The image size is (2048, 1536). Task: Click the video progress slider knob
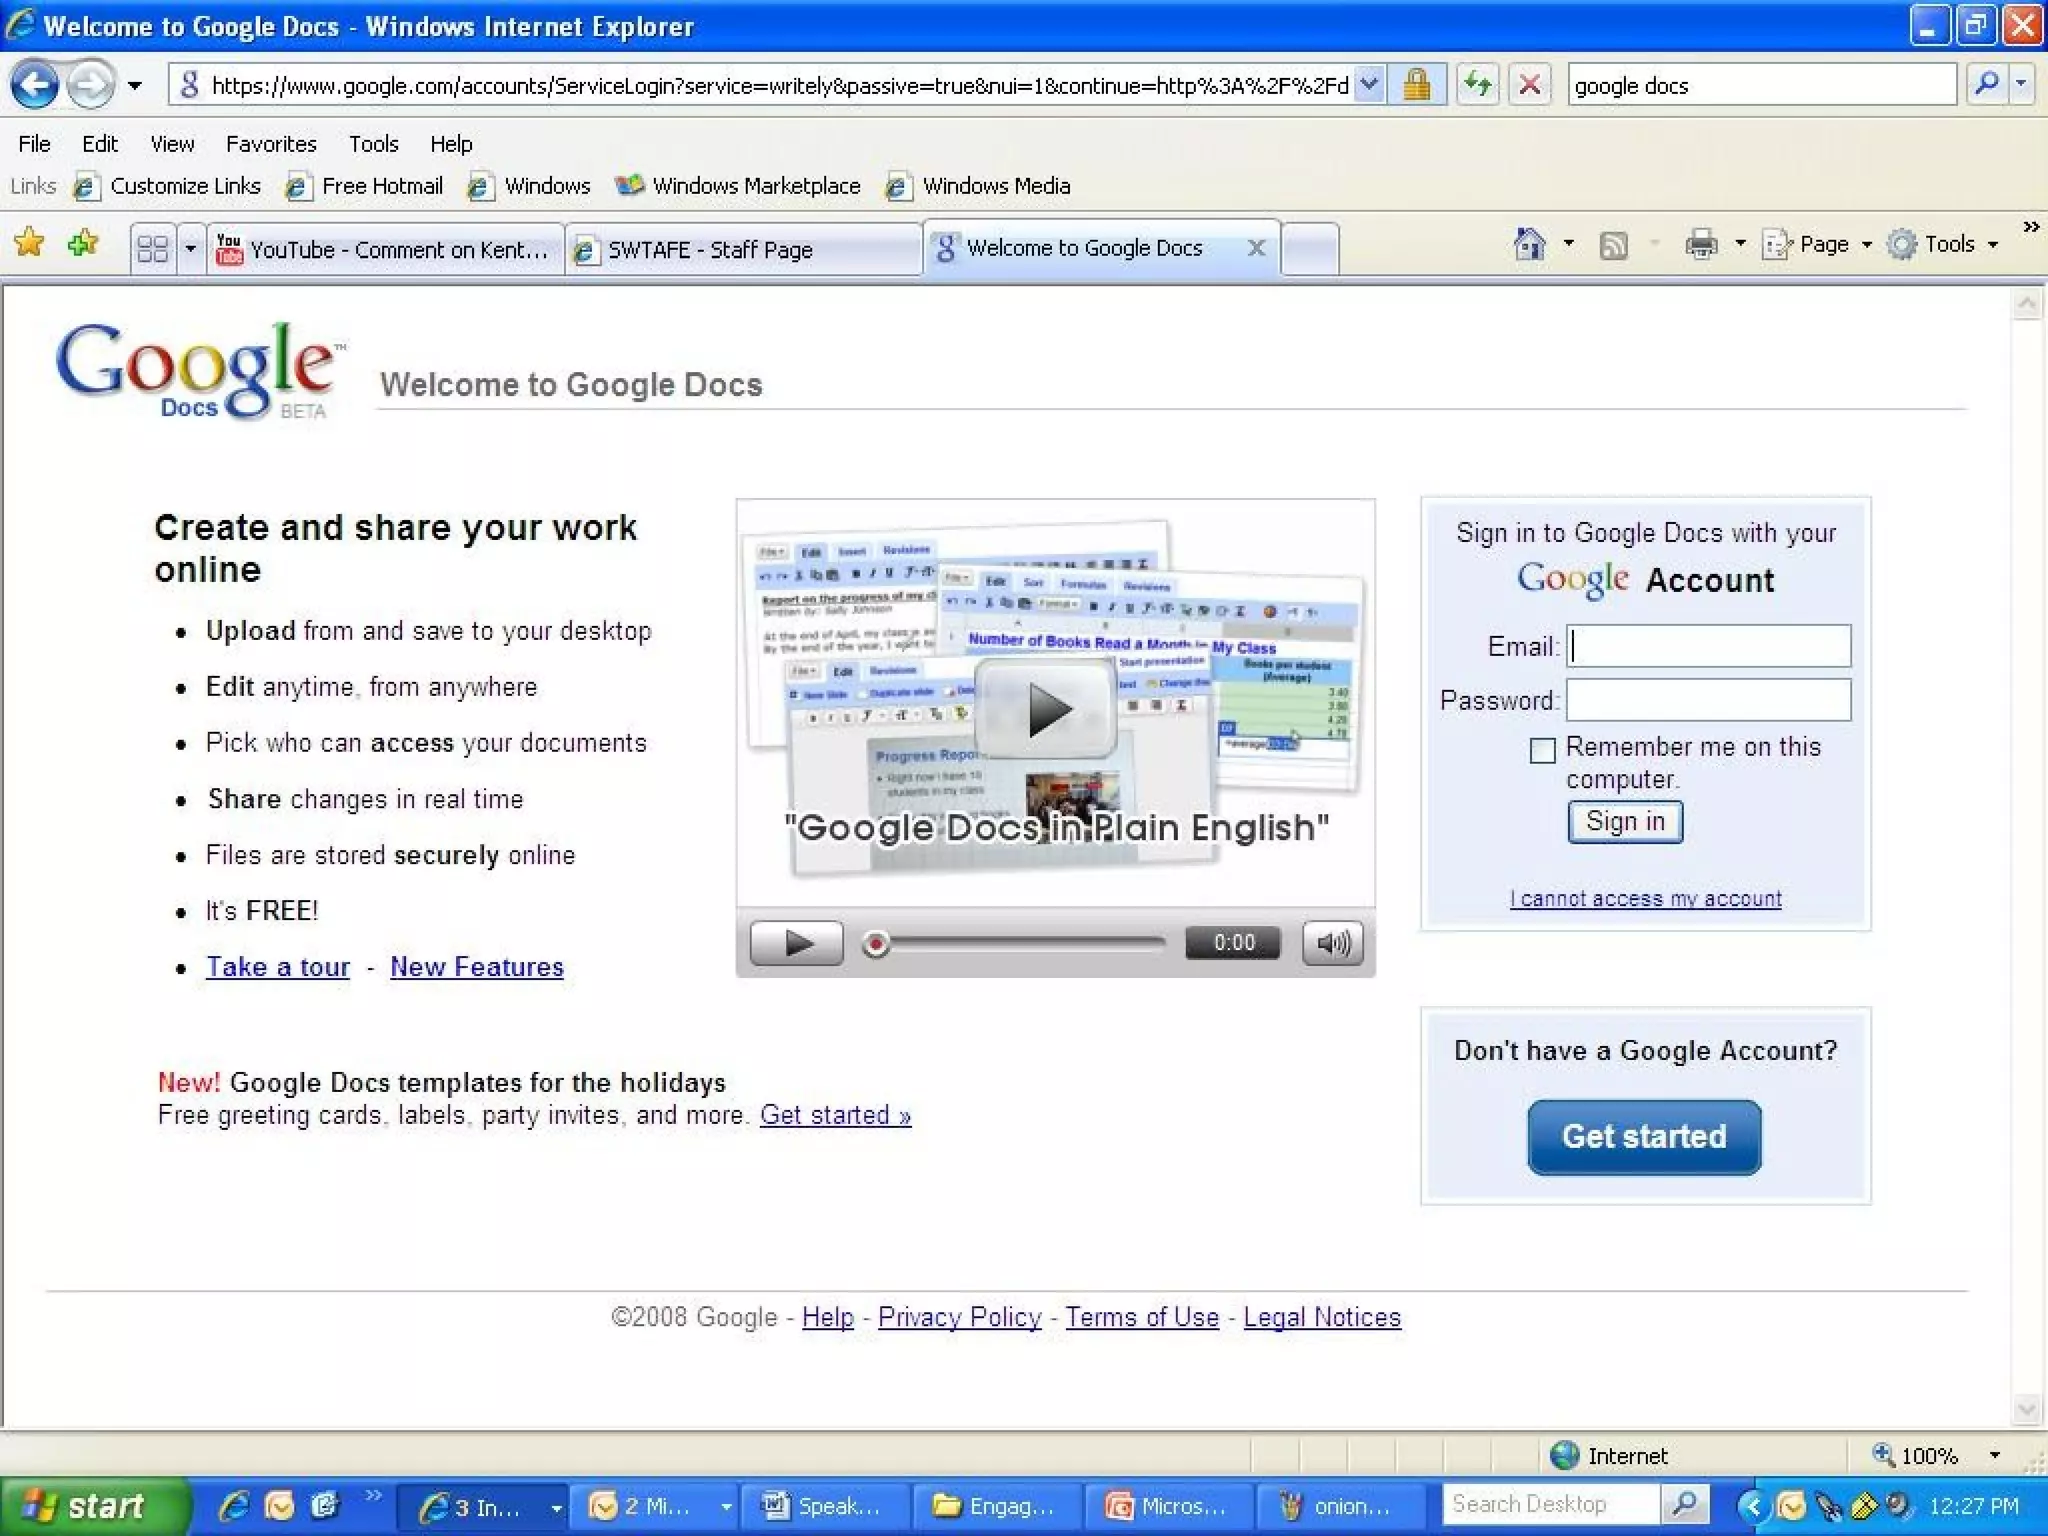pos(876,943)
